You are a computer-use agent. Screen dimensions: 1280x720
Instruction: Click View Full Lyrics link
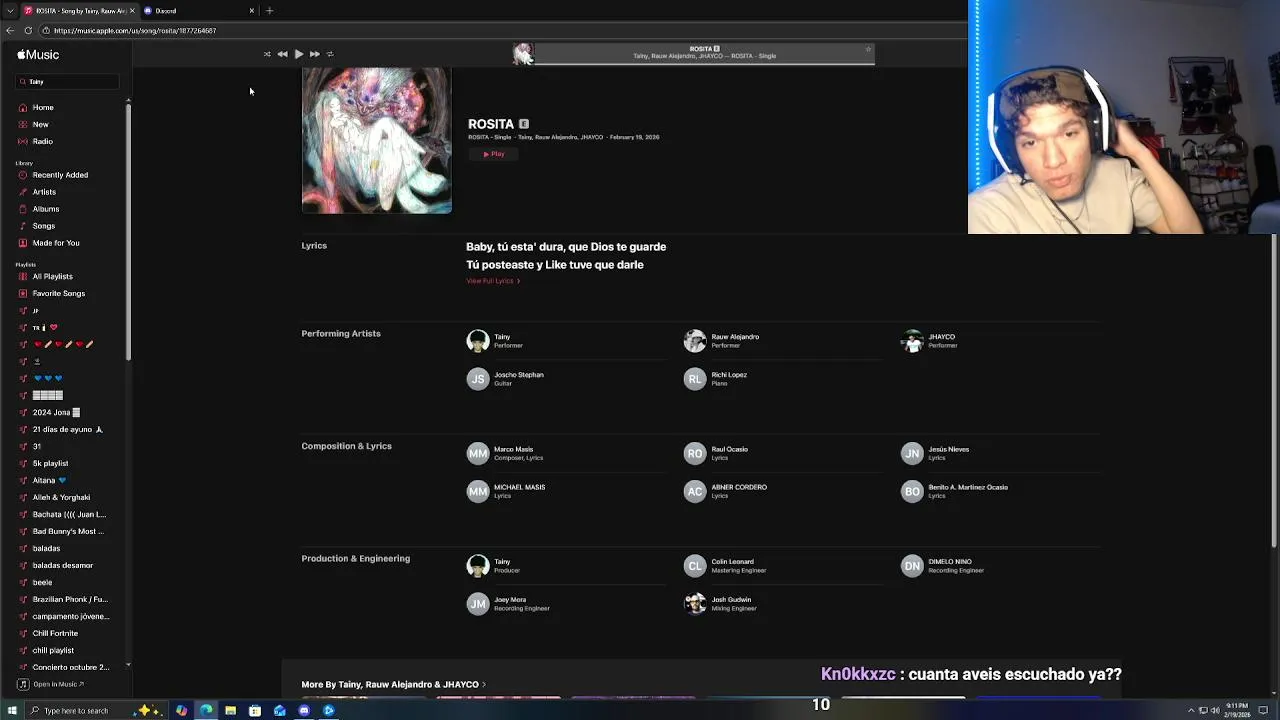(493, 281)
